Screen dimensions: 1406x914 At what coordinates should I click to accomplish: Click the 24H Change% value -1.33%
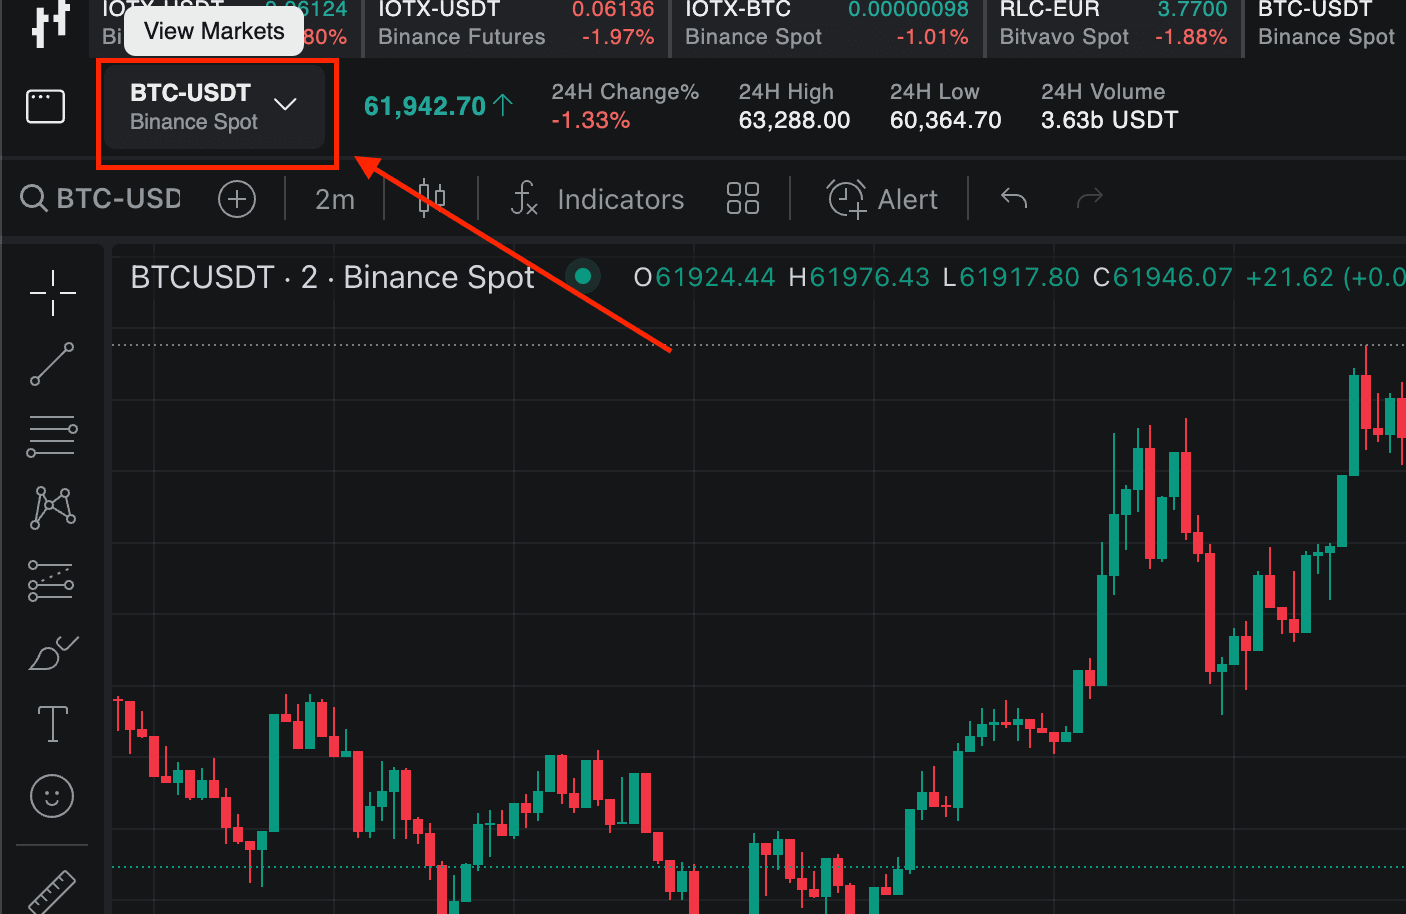[x=591, y=120]
